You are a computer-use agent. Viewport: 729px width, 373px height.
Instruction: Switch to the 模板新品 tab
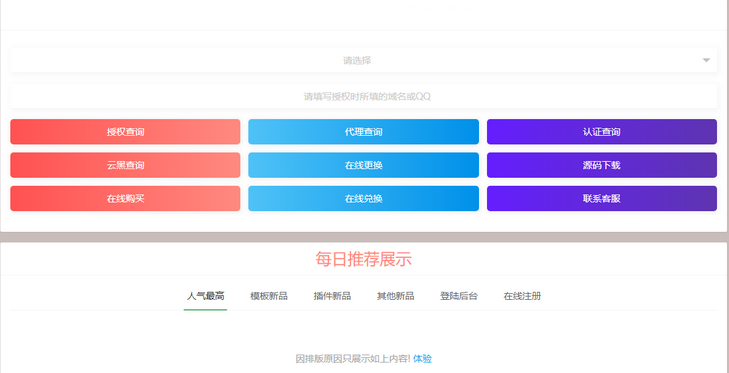tap(269, 296)
